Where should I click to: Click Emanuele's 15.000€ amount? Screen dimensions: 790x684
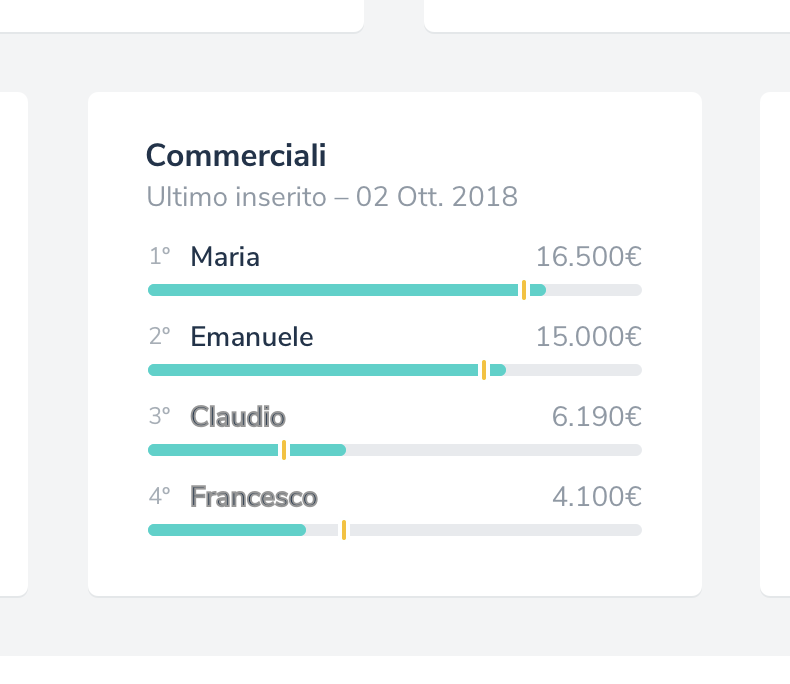click(588, 337)
